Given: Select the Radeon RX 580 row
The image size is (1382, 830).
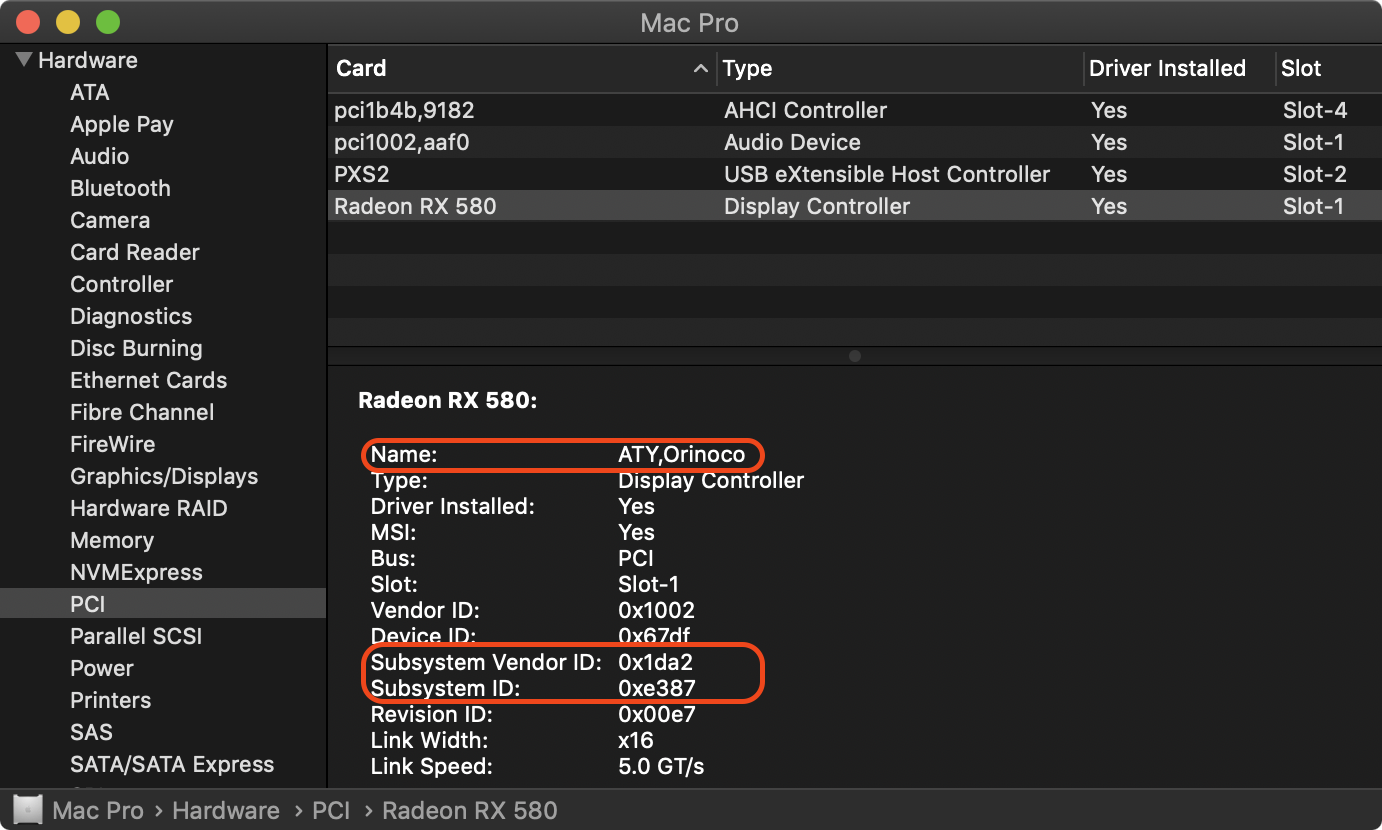Looking at the screenshot, I should point(855,206).
